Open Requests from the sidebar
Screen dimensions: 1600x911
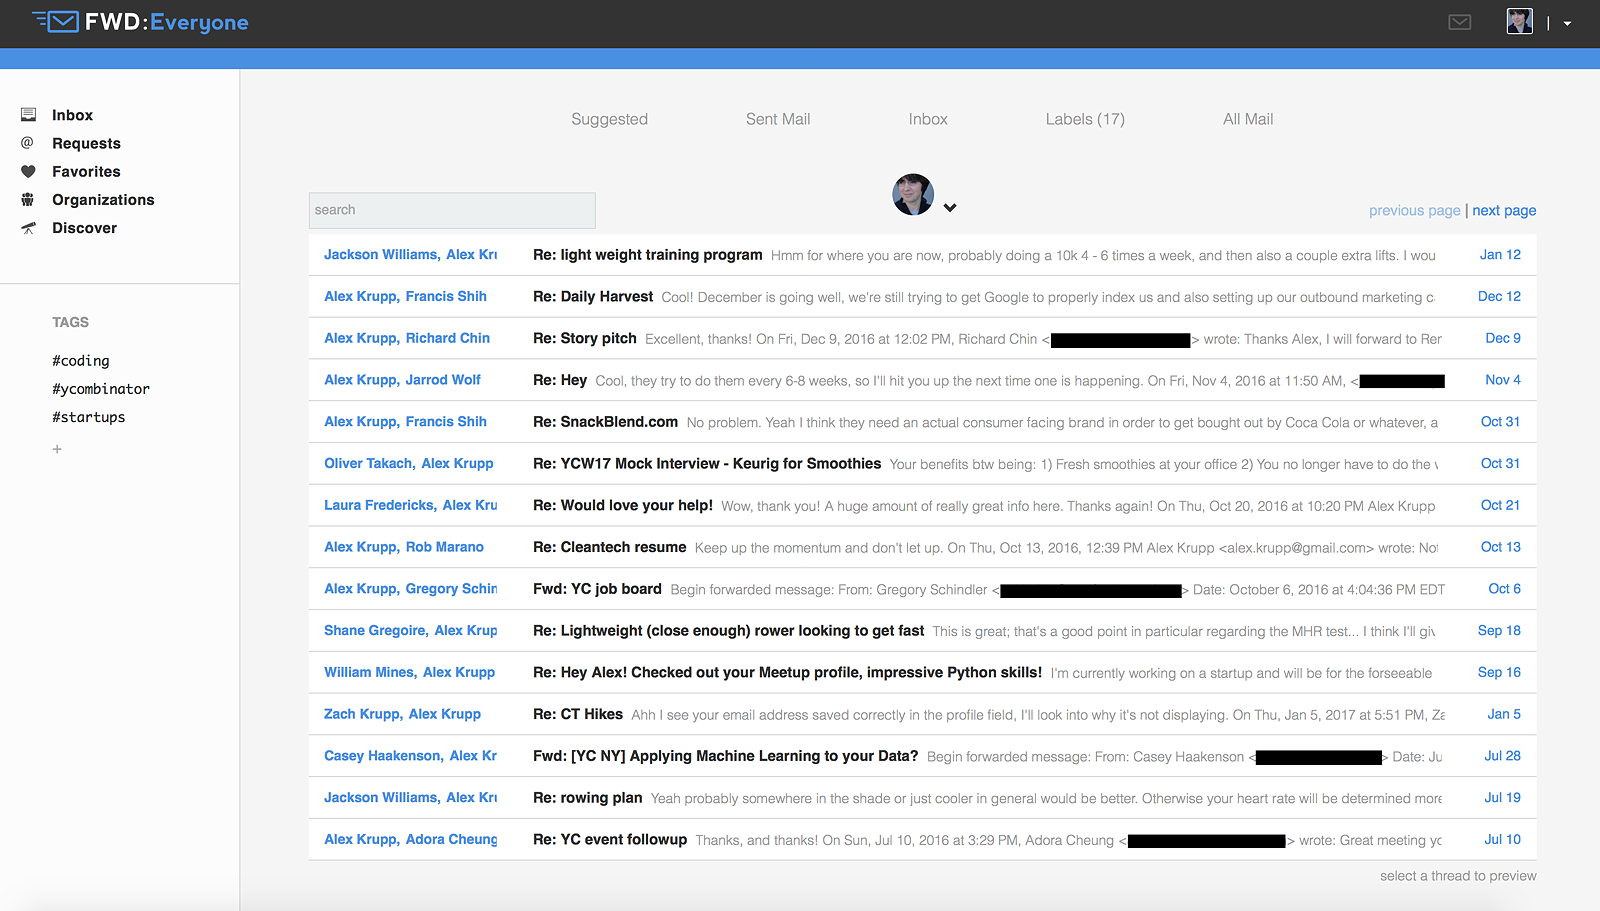click(x=86, y=143)
